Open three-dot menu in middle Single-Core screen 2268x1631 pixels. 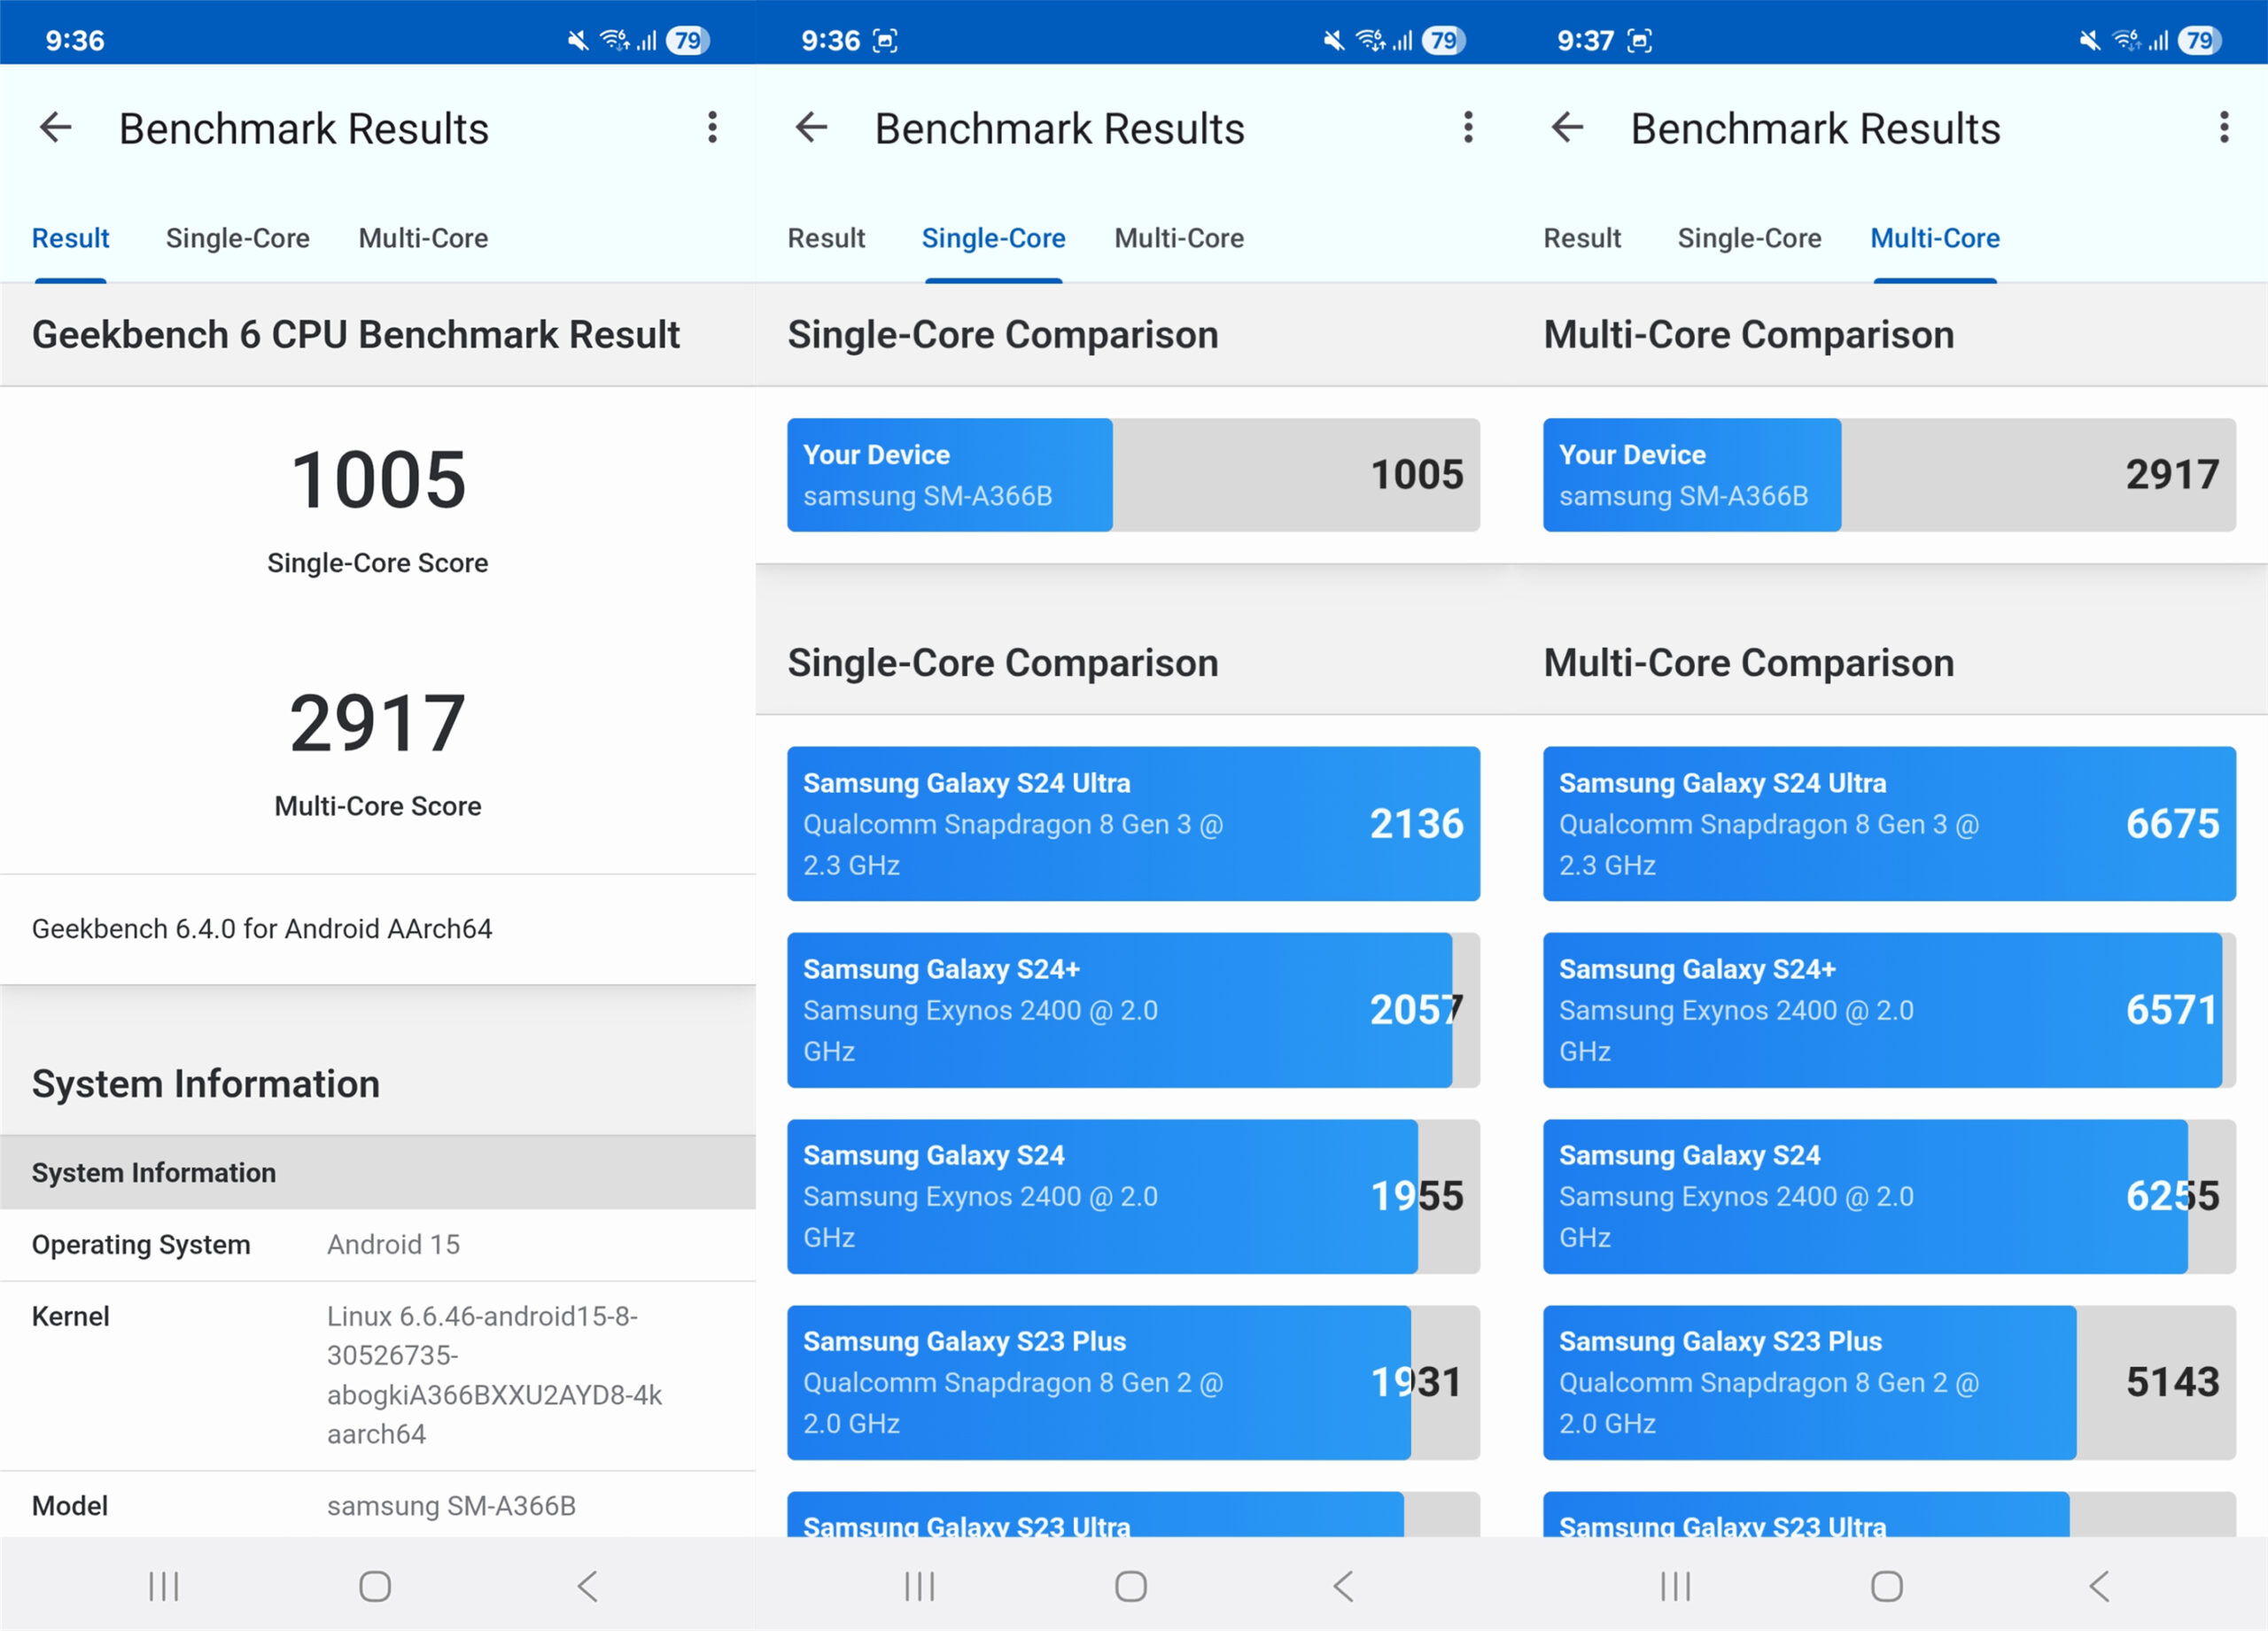pos(1468,127)
